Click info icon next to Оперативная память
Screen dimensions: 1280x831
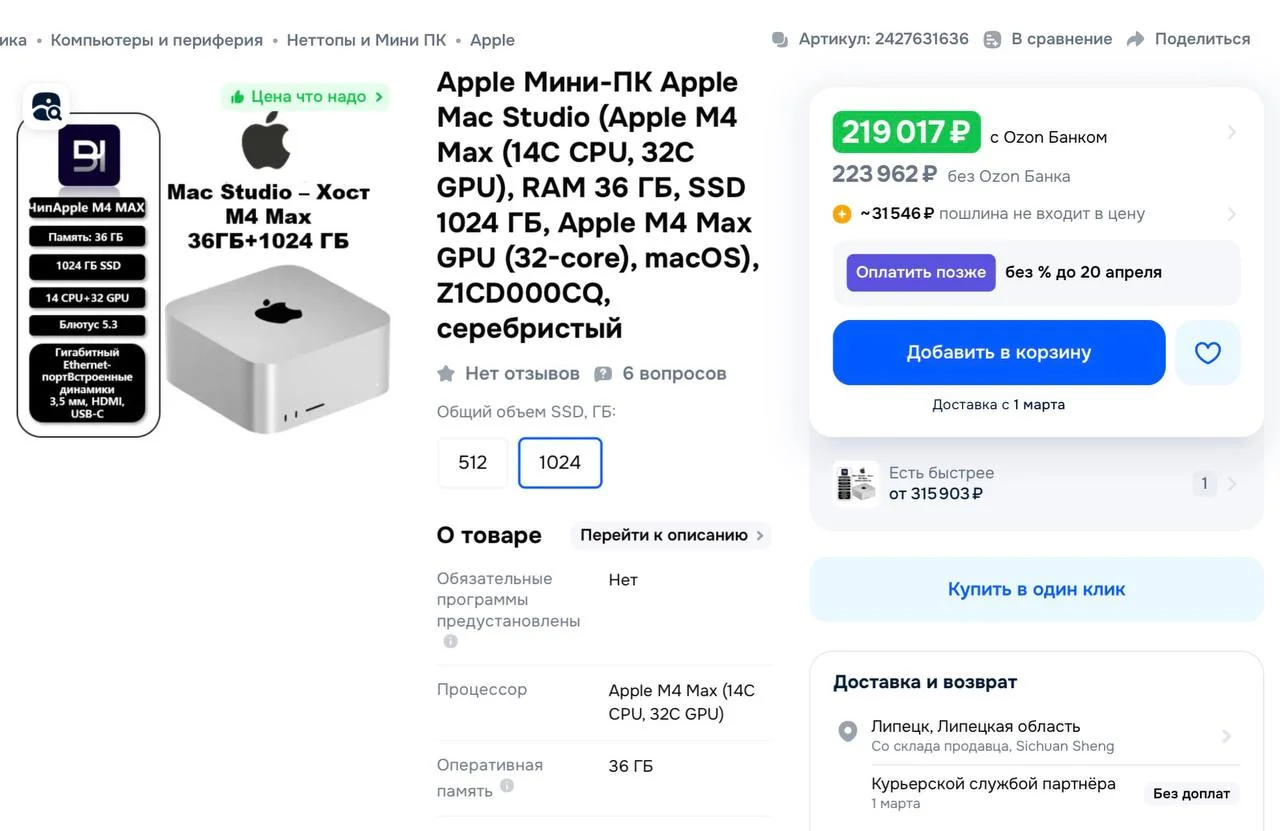(507, 786)
